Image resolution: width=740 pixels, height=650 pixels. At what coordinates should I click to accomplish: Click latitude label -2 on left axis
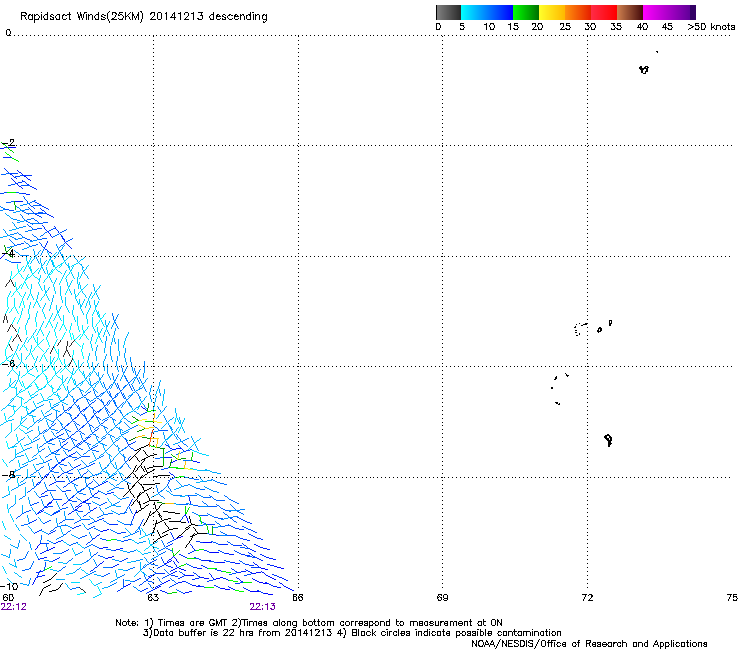point(8,142)
